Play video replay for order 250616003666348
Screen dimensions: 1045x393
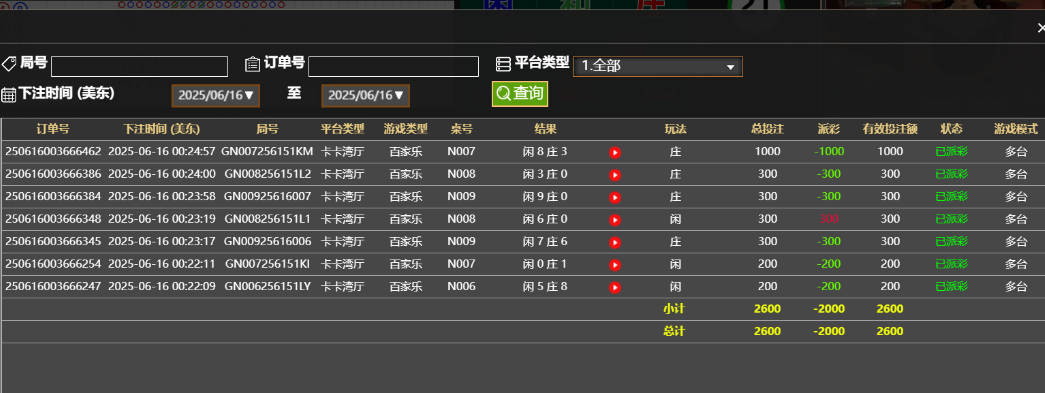[614, 220]
